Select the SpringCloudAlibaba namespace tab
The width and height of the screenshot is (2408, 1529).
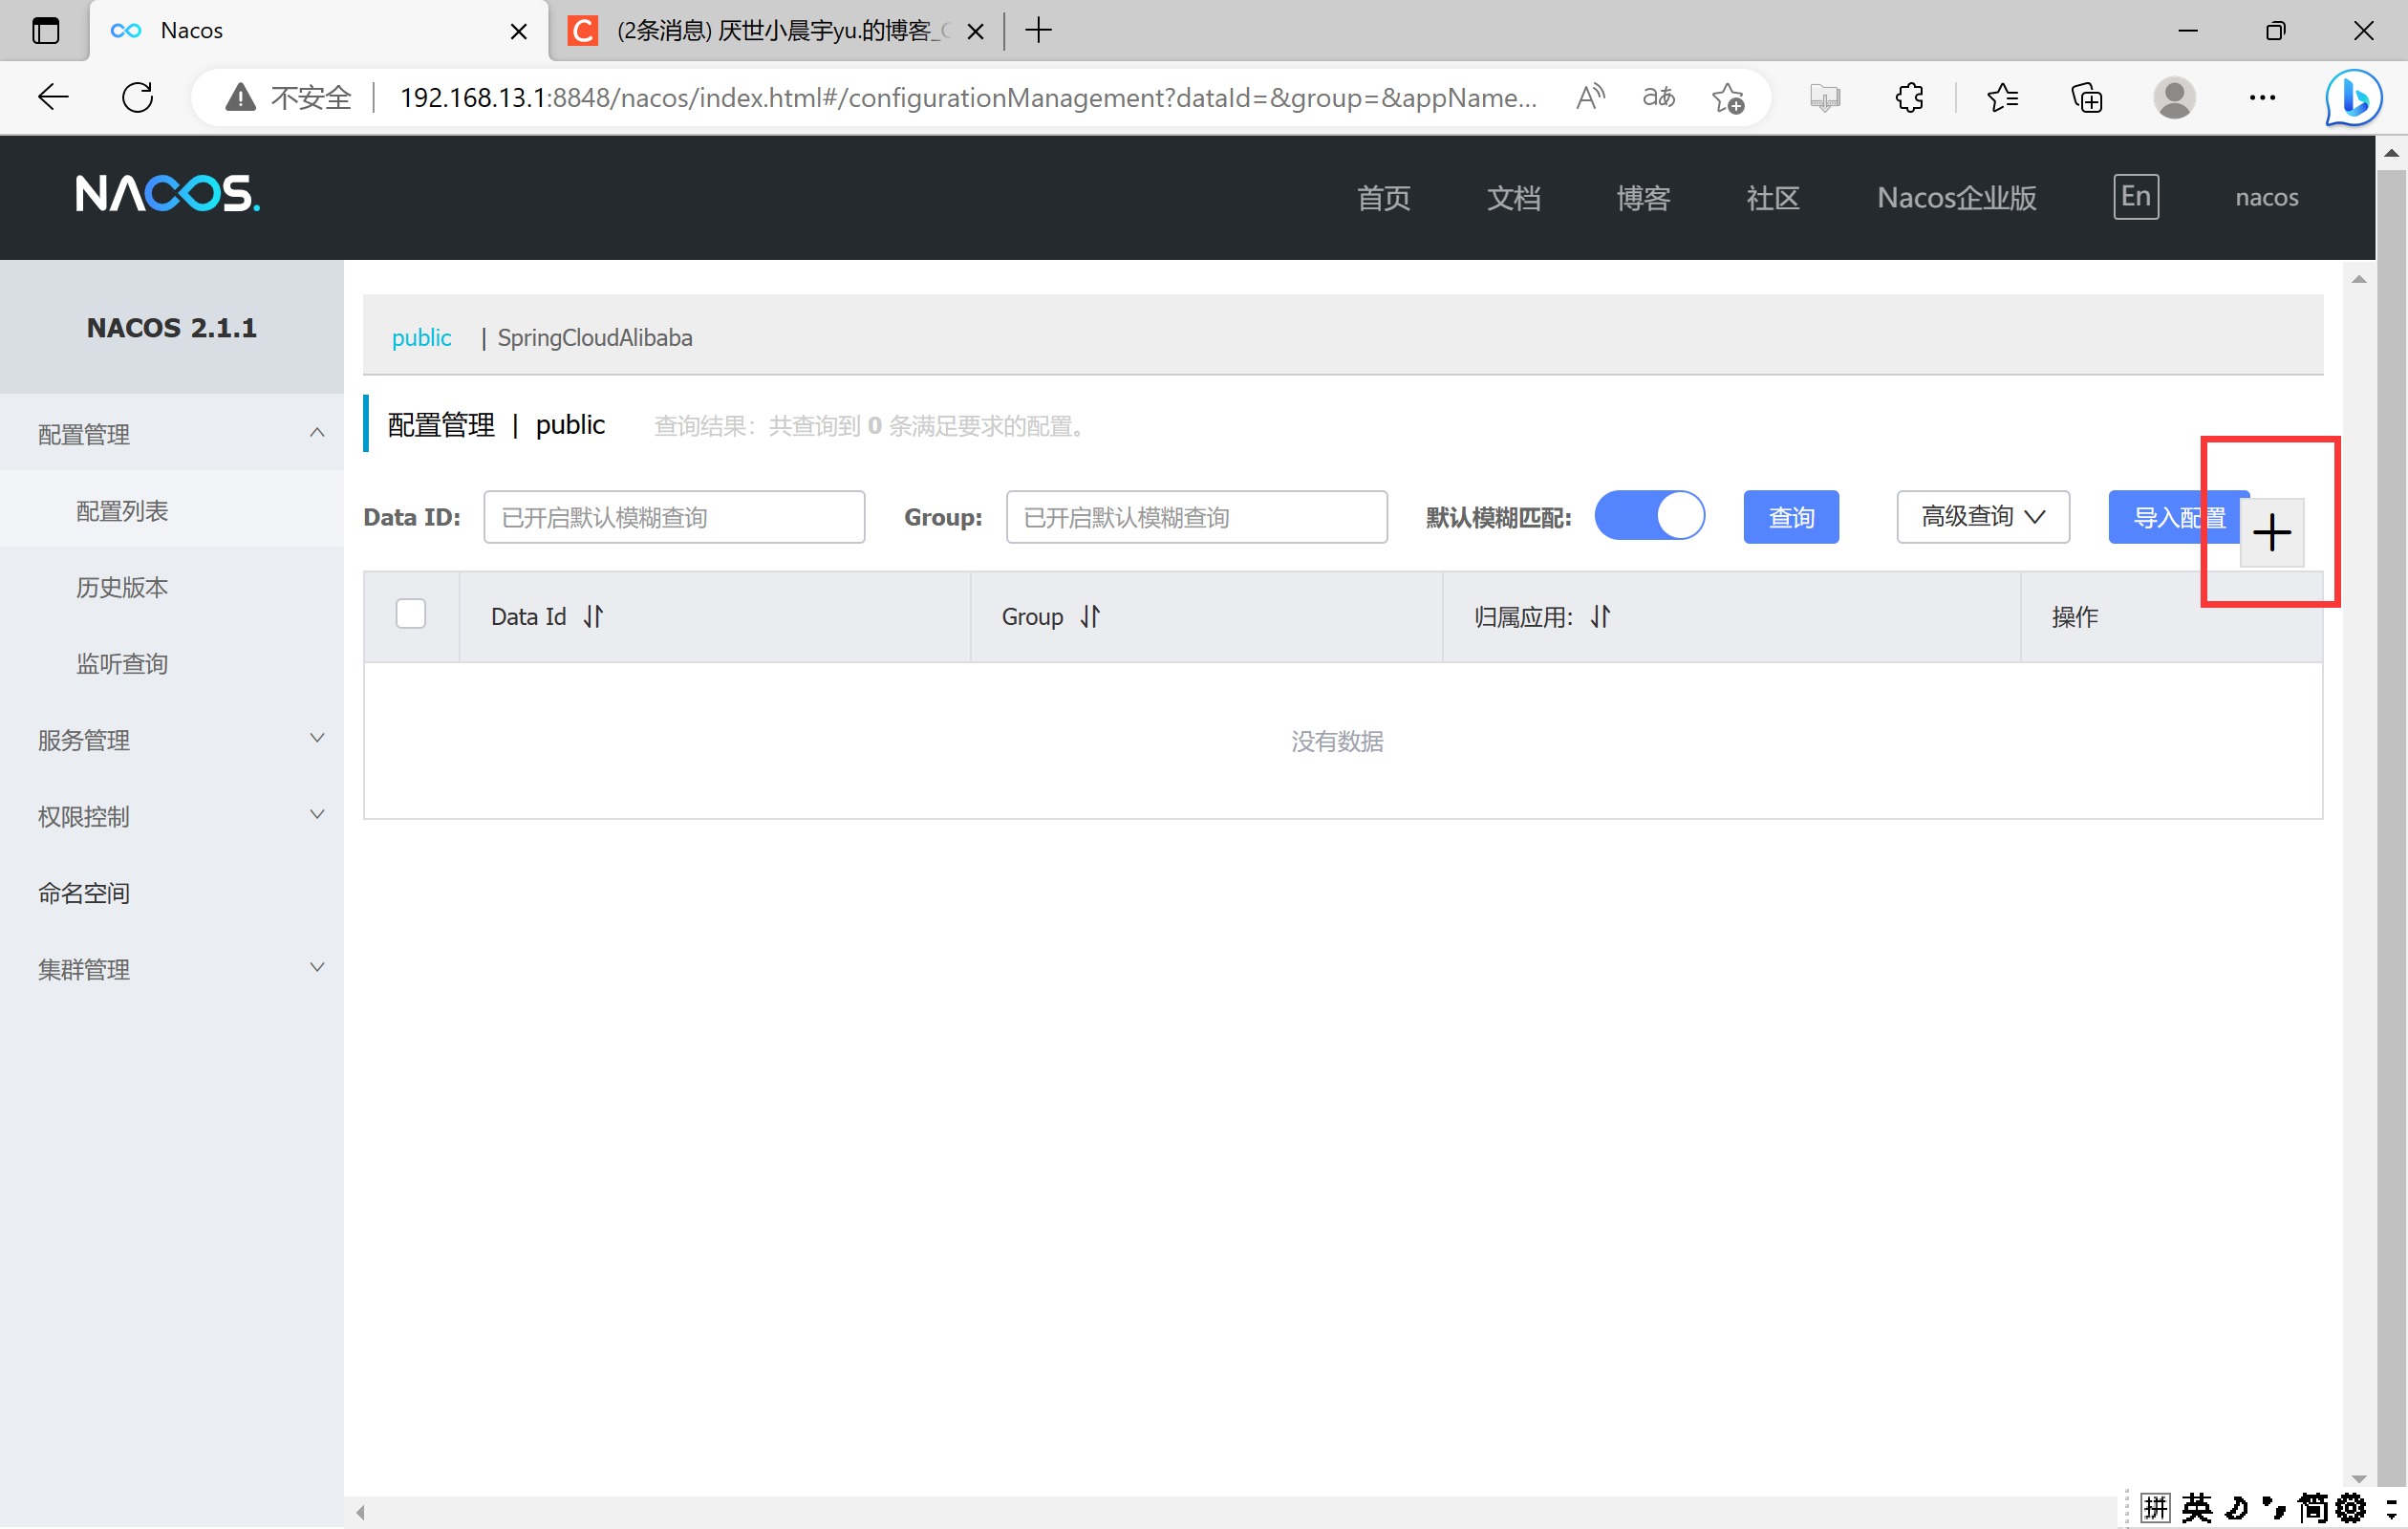click(x=594, y=337)
